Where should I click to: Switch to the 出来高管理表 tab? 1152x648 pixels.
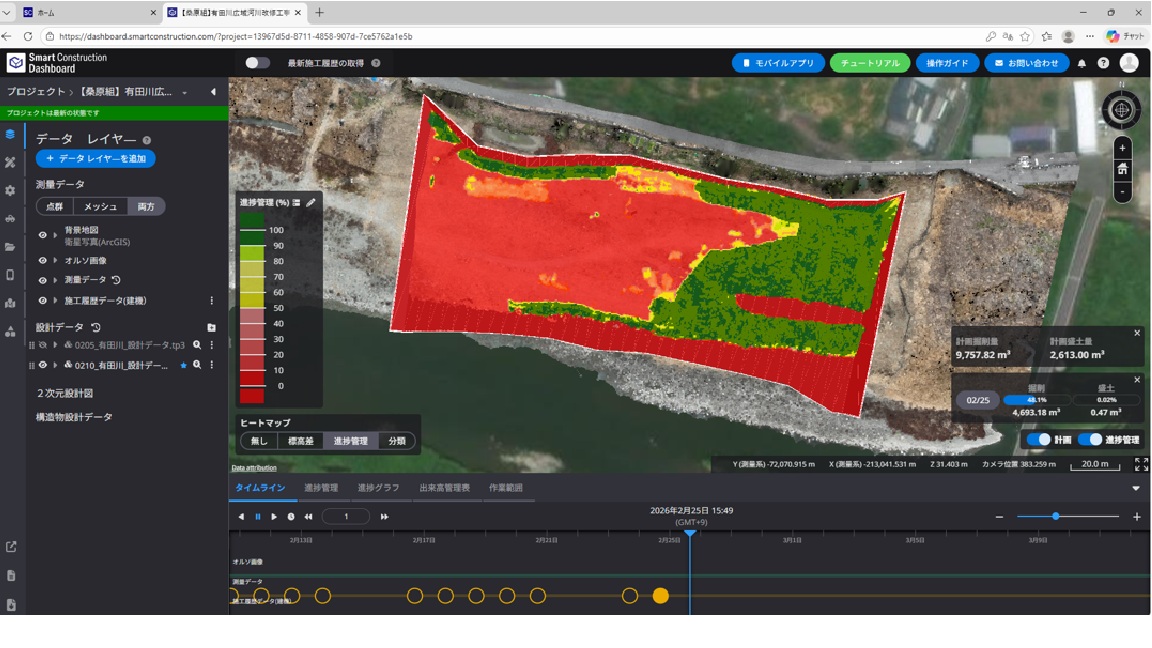pyautogui.click(x=444, y=488)
